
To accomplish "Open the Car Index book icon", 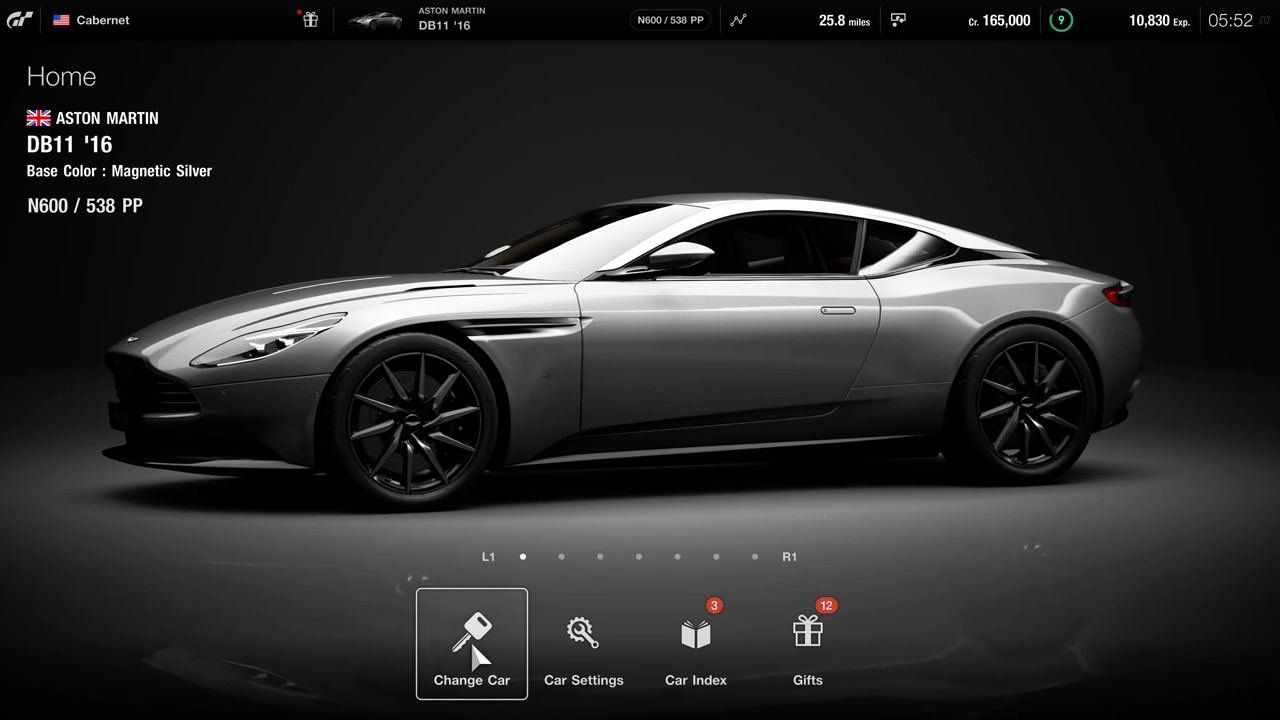I will (x=695, y=634).
